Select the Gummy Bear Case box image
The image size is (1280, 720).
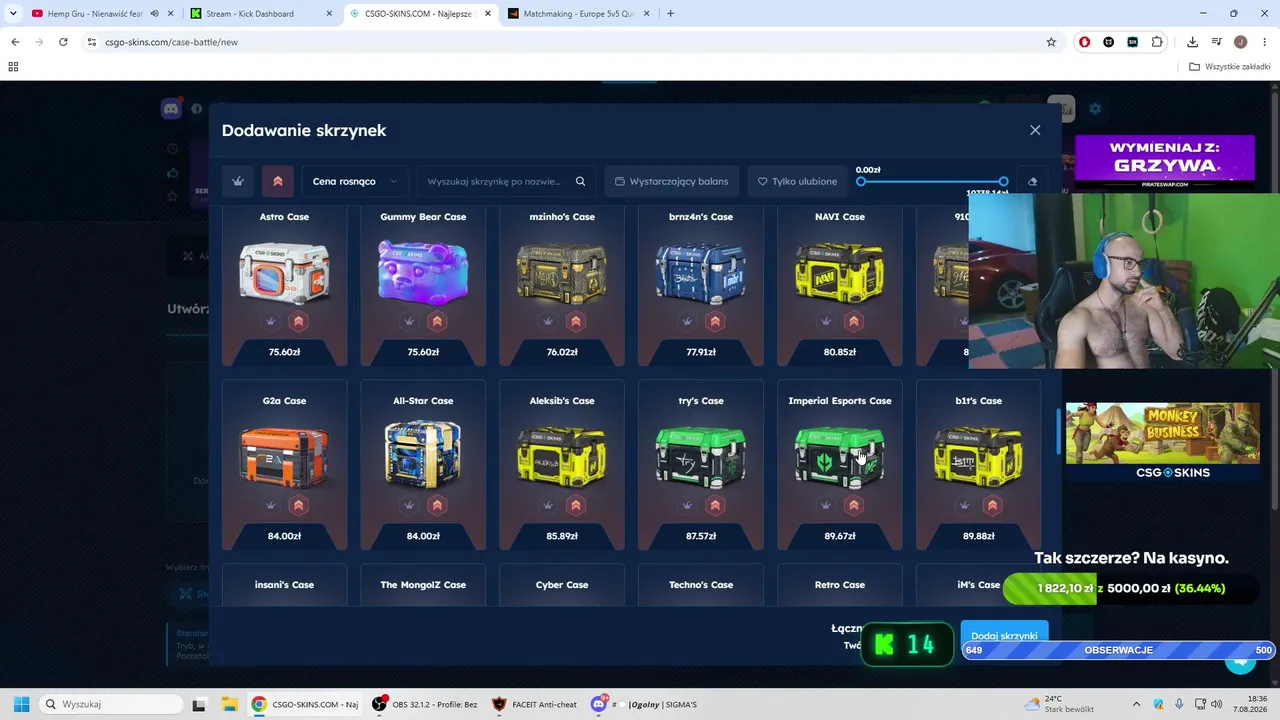tap(423, 271)
